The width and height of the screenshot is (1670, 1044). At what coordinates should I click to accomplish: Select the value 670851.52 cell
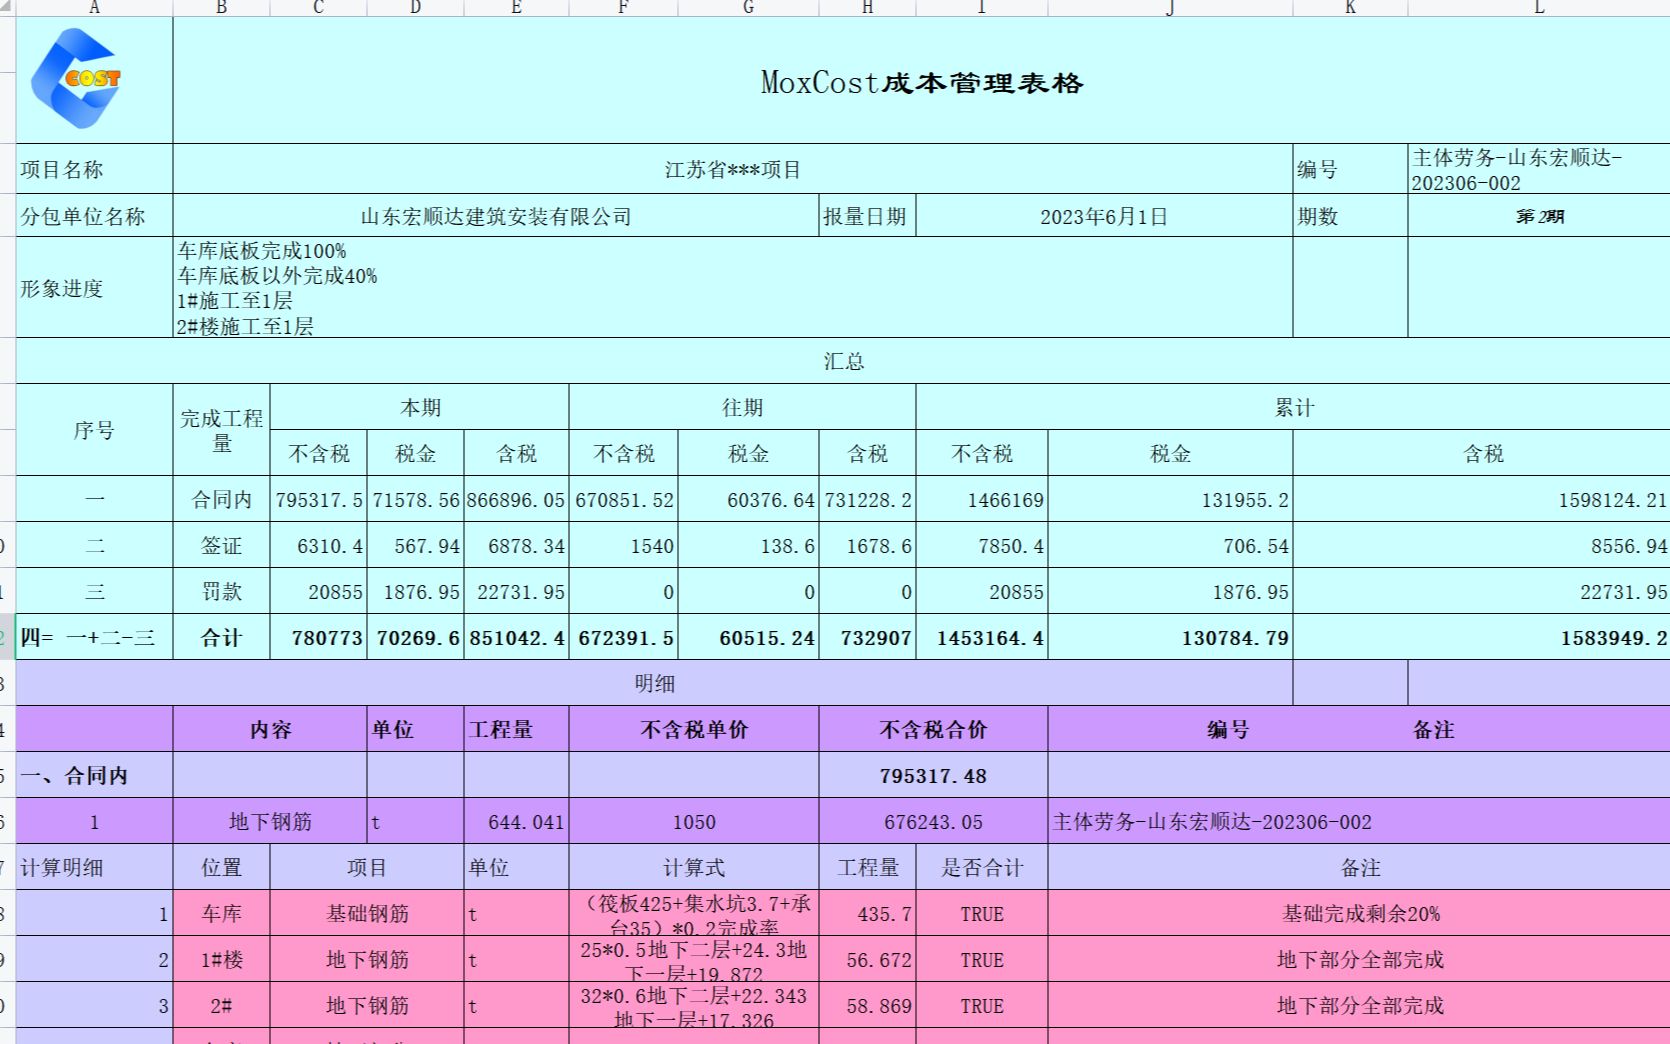pyautogui.click(x=623, y=499)
